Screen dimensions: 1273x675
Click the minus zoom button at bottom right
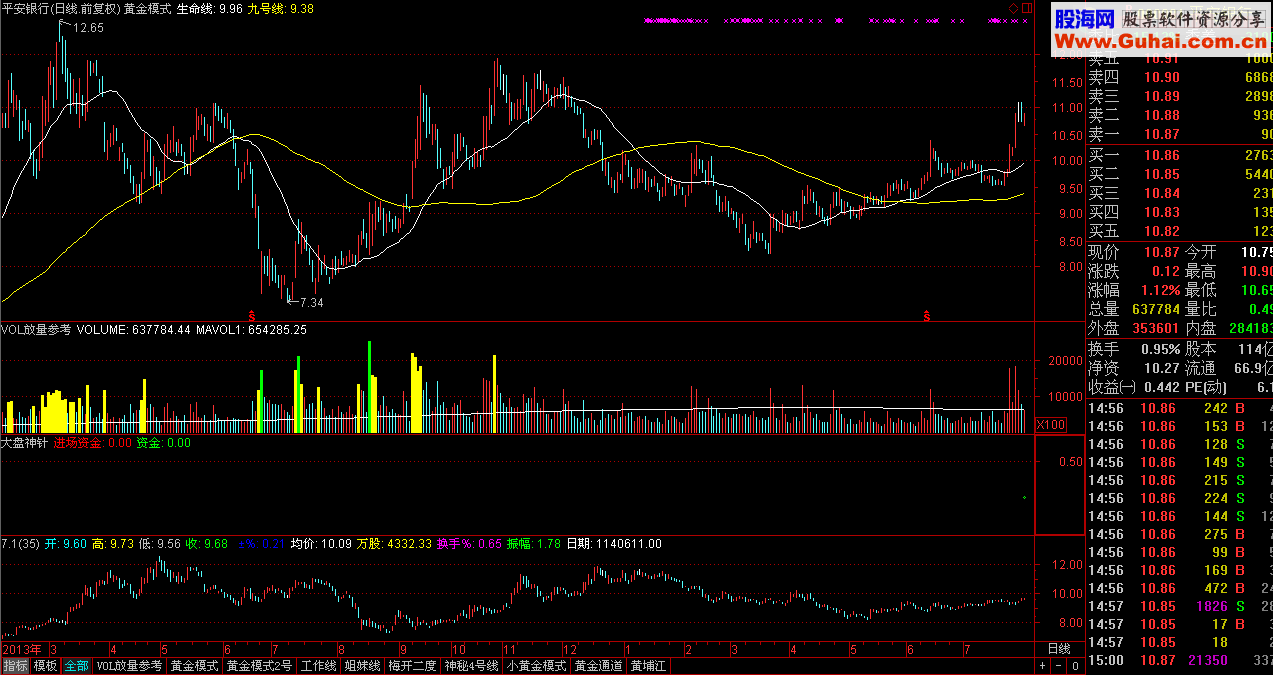pyautogui.click(x=1059, y=666)
